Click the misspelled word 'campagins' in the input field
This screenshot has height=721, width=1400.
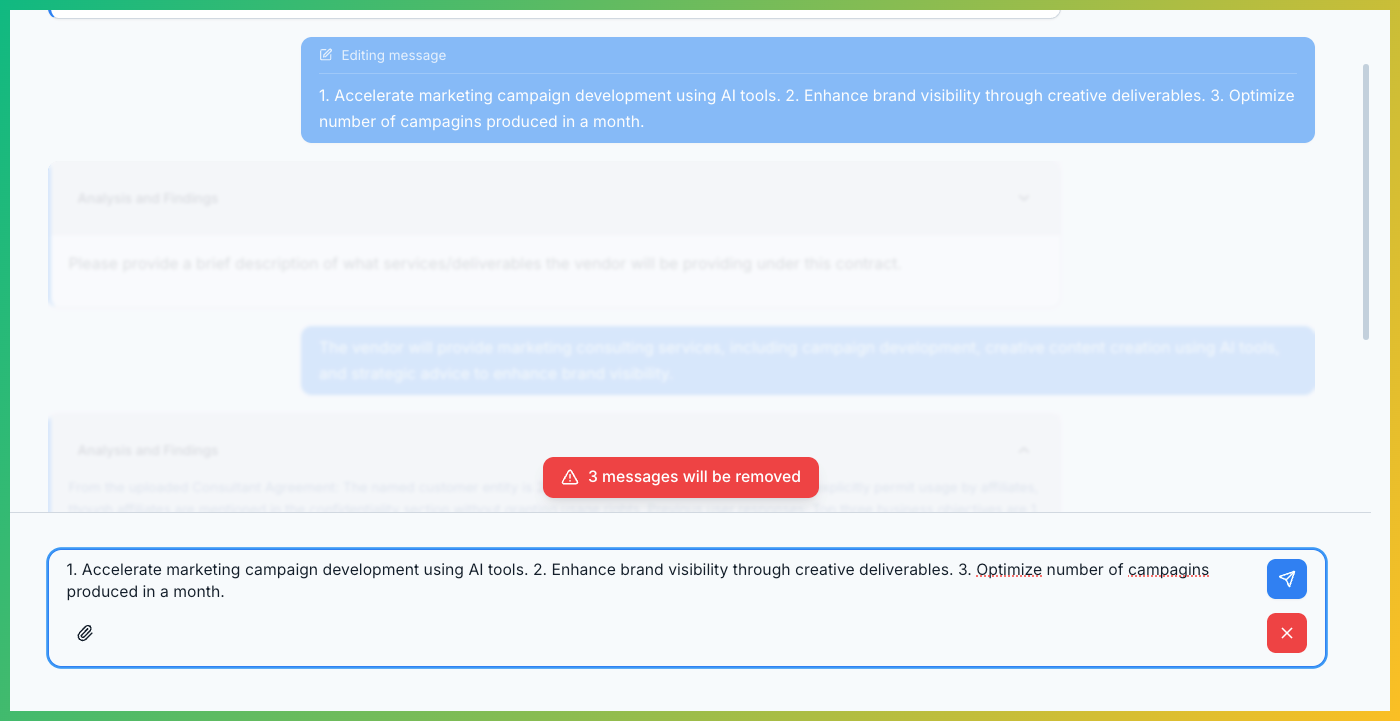click(1168, 570)
